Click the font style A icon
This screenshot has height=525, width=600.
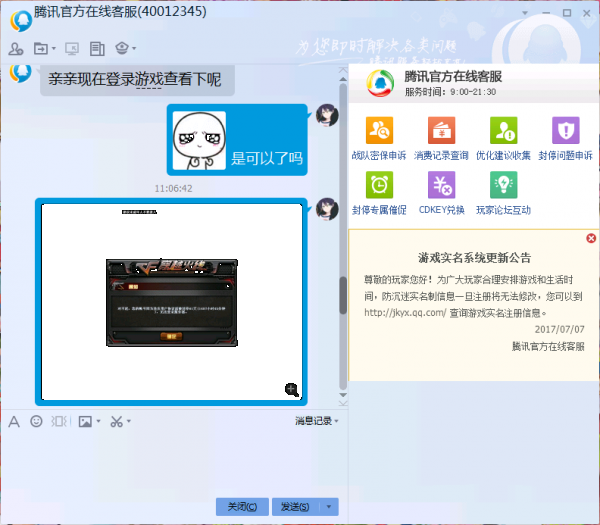click(14, 422)
